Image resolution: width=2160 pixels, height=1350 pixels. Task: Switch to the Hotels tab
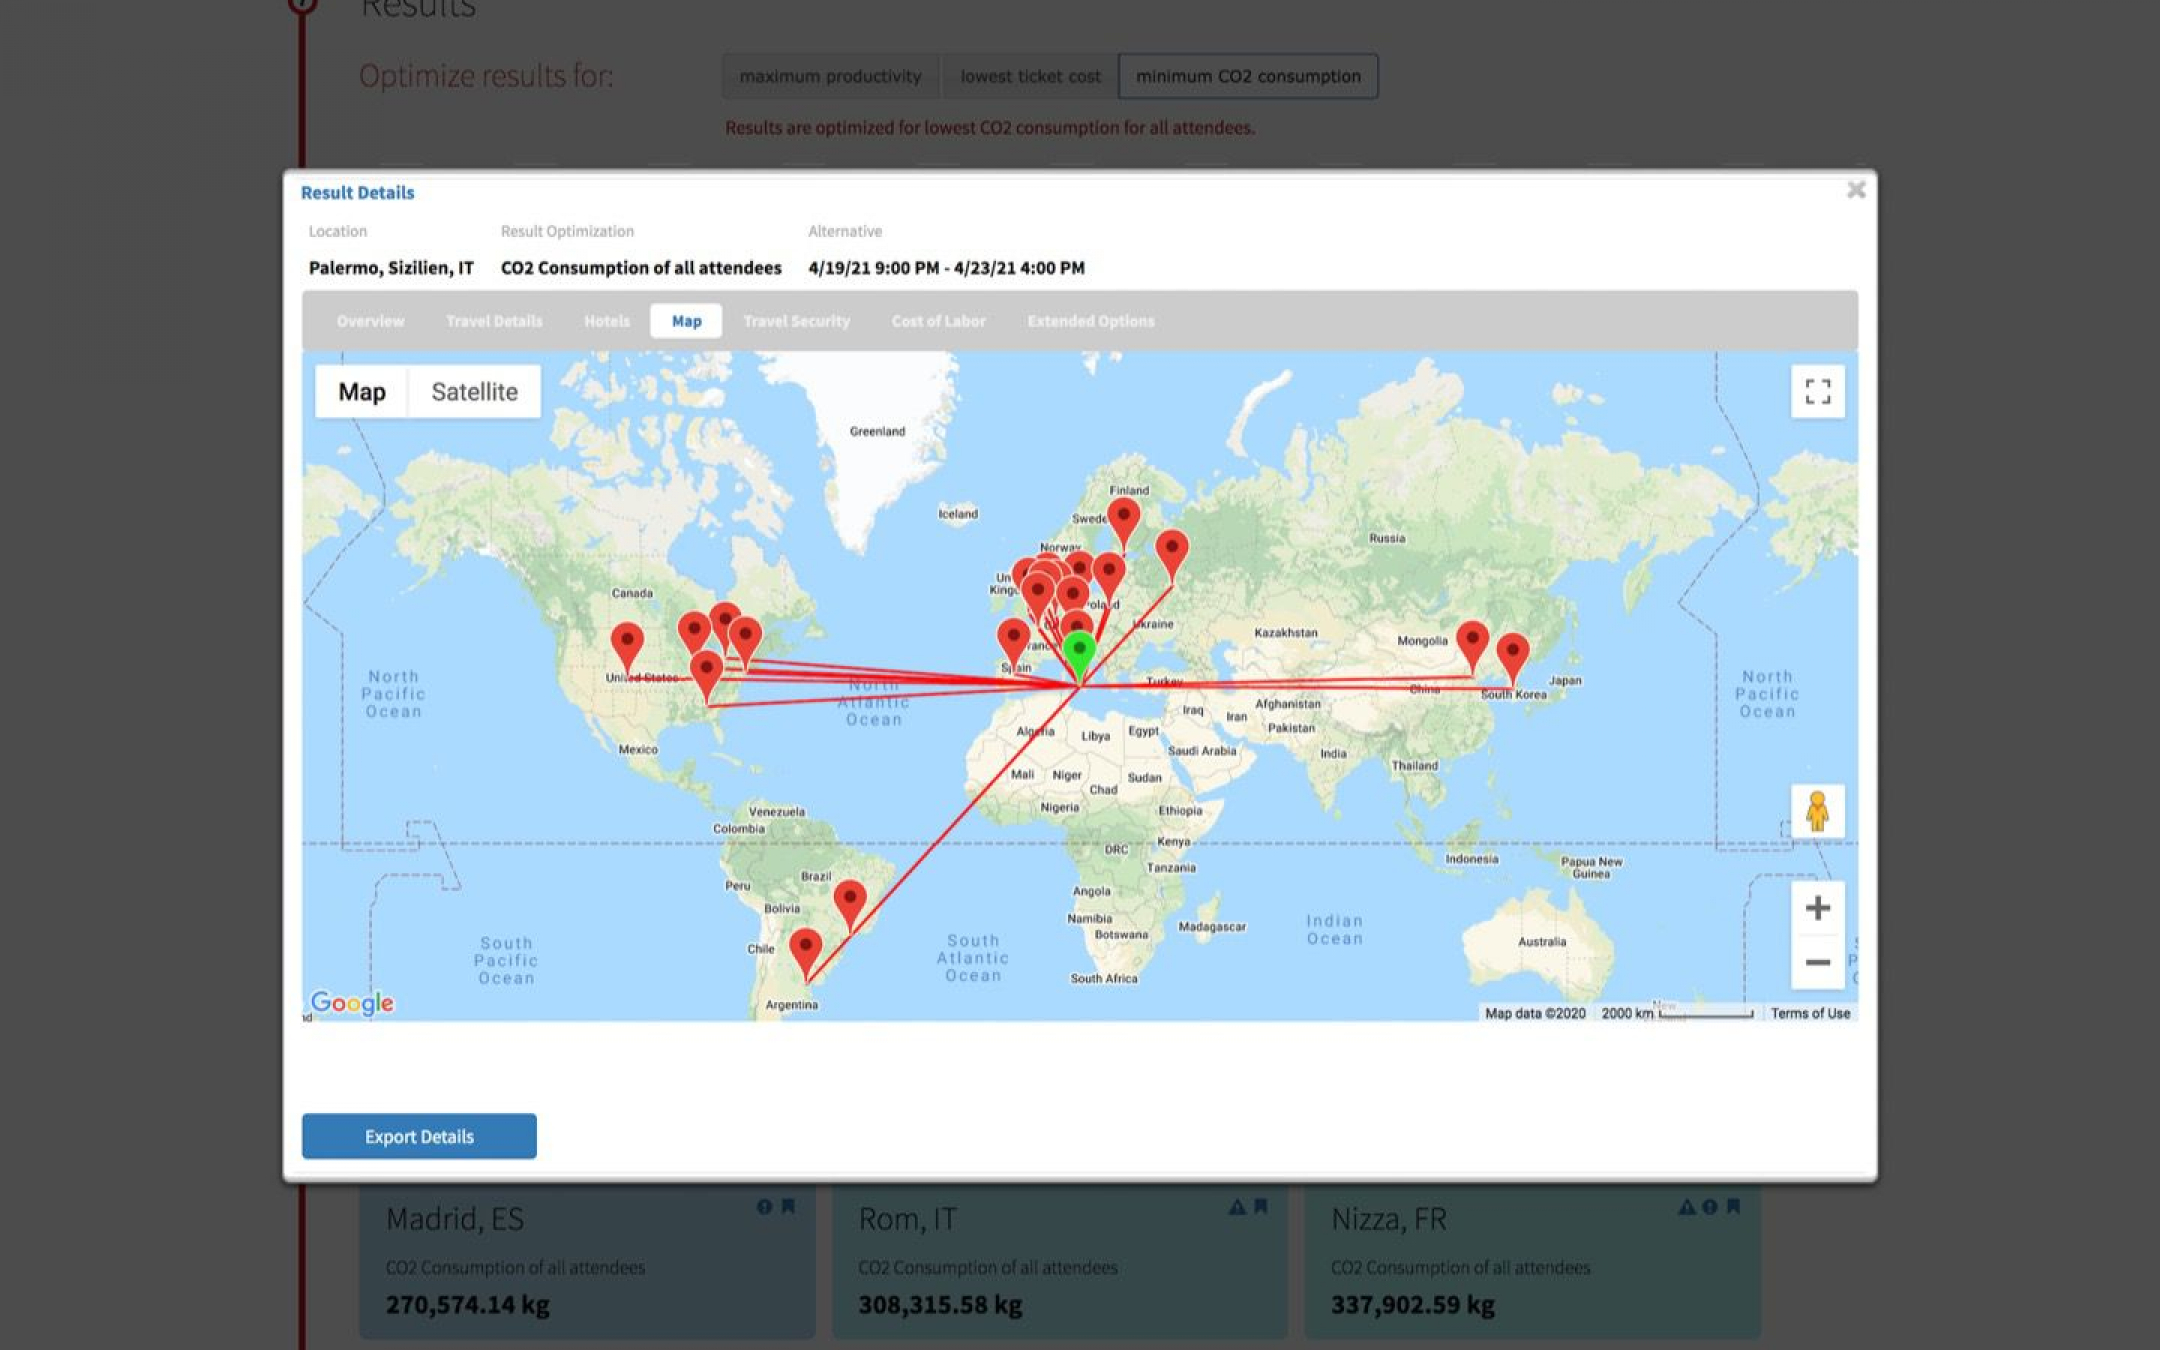(606, 321)
